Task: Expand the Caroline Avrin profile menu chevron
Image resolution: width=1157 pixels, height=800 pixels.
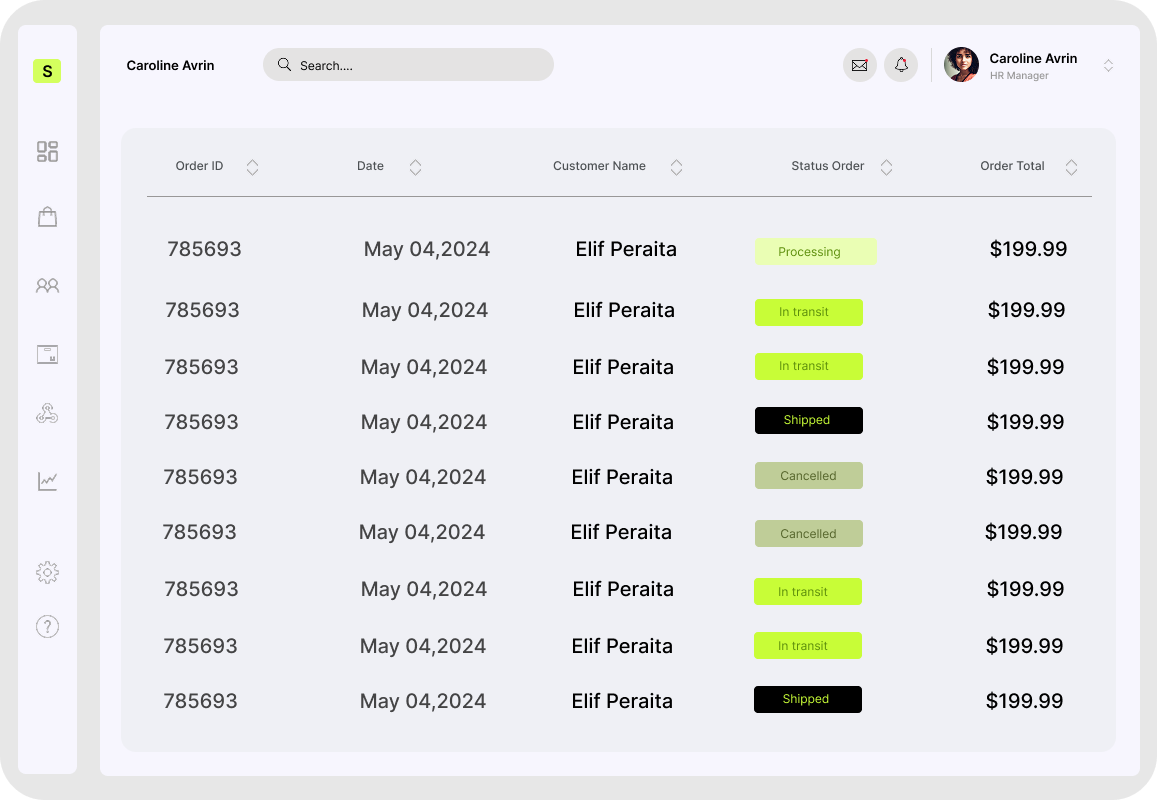Action: point(1108,66)
